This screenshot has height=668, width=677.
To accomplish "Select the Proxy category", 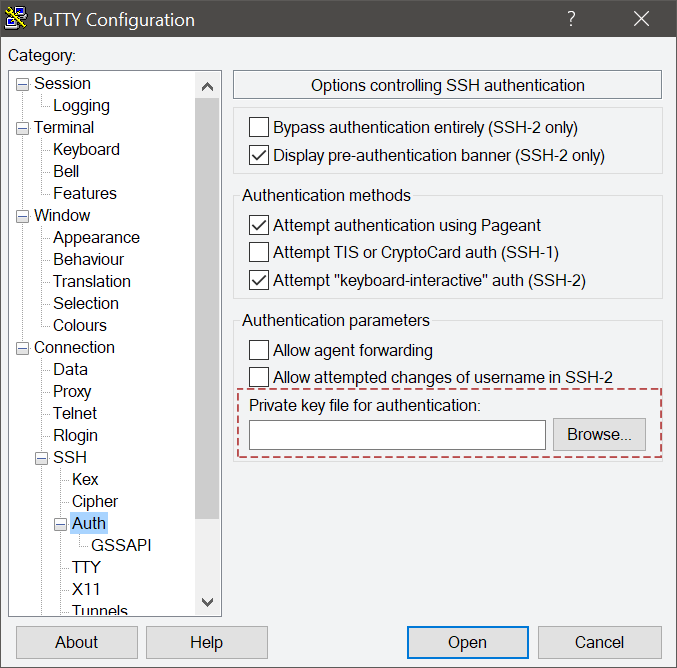I will point(72,392).
